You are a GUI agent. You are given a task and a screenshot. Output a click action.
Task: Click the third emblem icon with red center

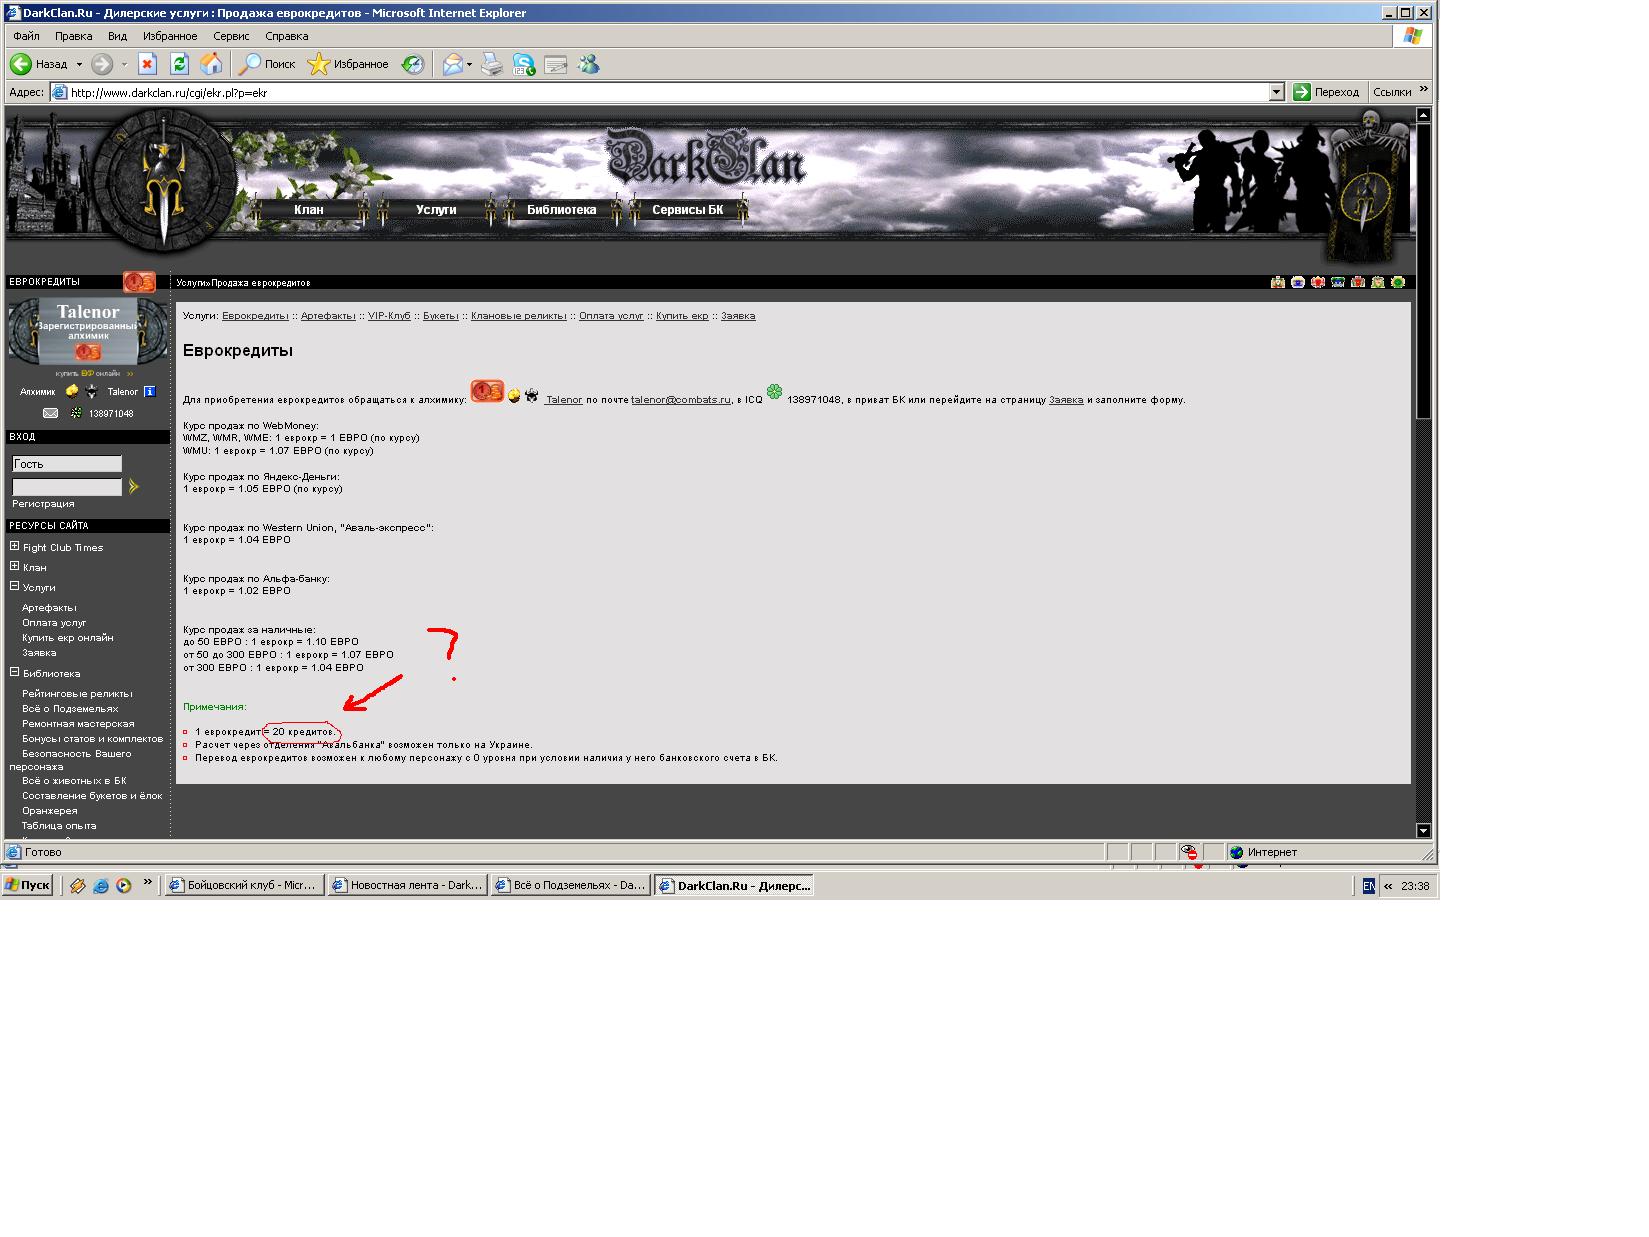click(1318, 282)
